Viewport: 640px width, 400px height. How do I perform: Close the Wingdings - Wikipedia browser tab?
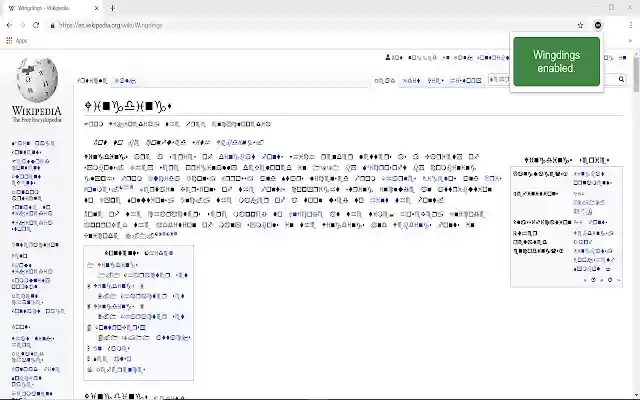[x=97, y=8]
